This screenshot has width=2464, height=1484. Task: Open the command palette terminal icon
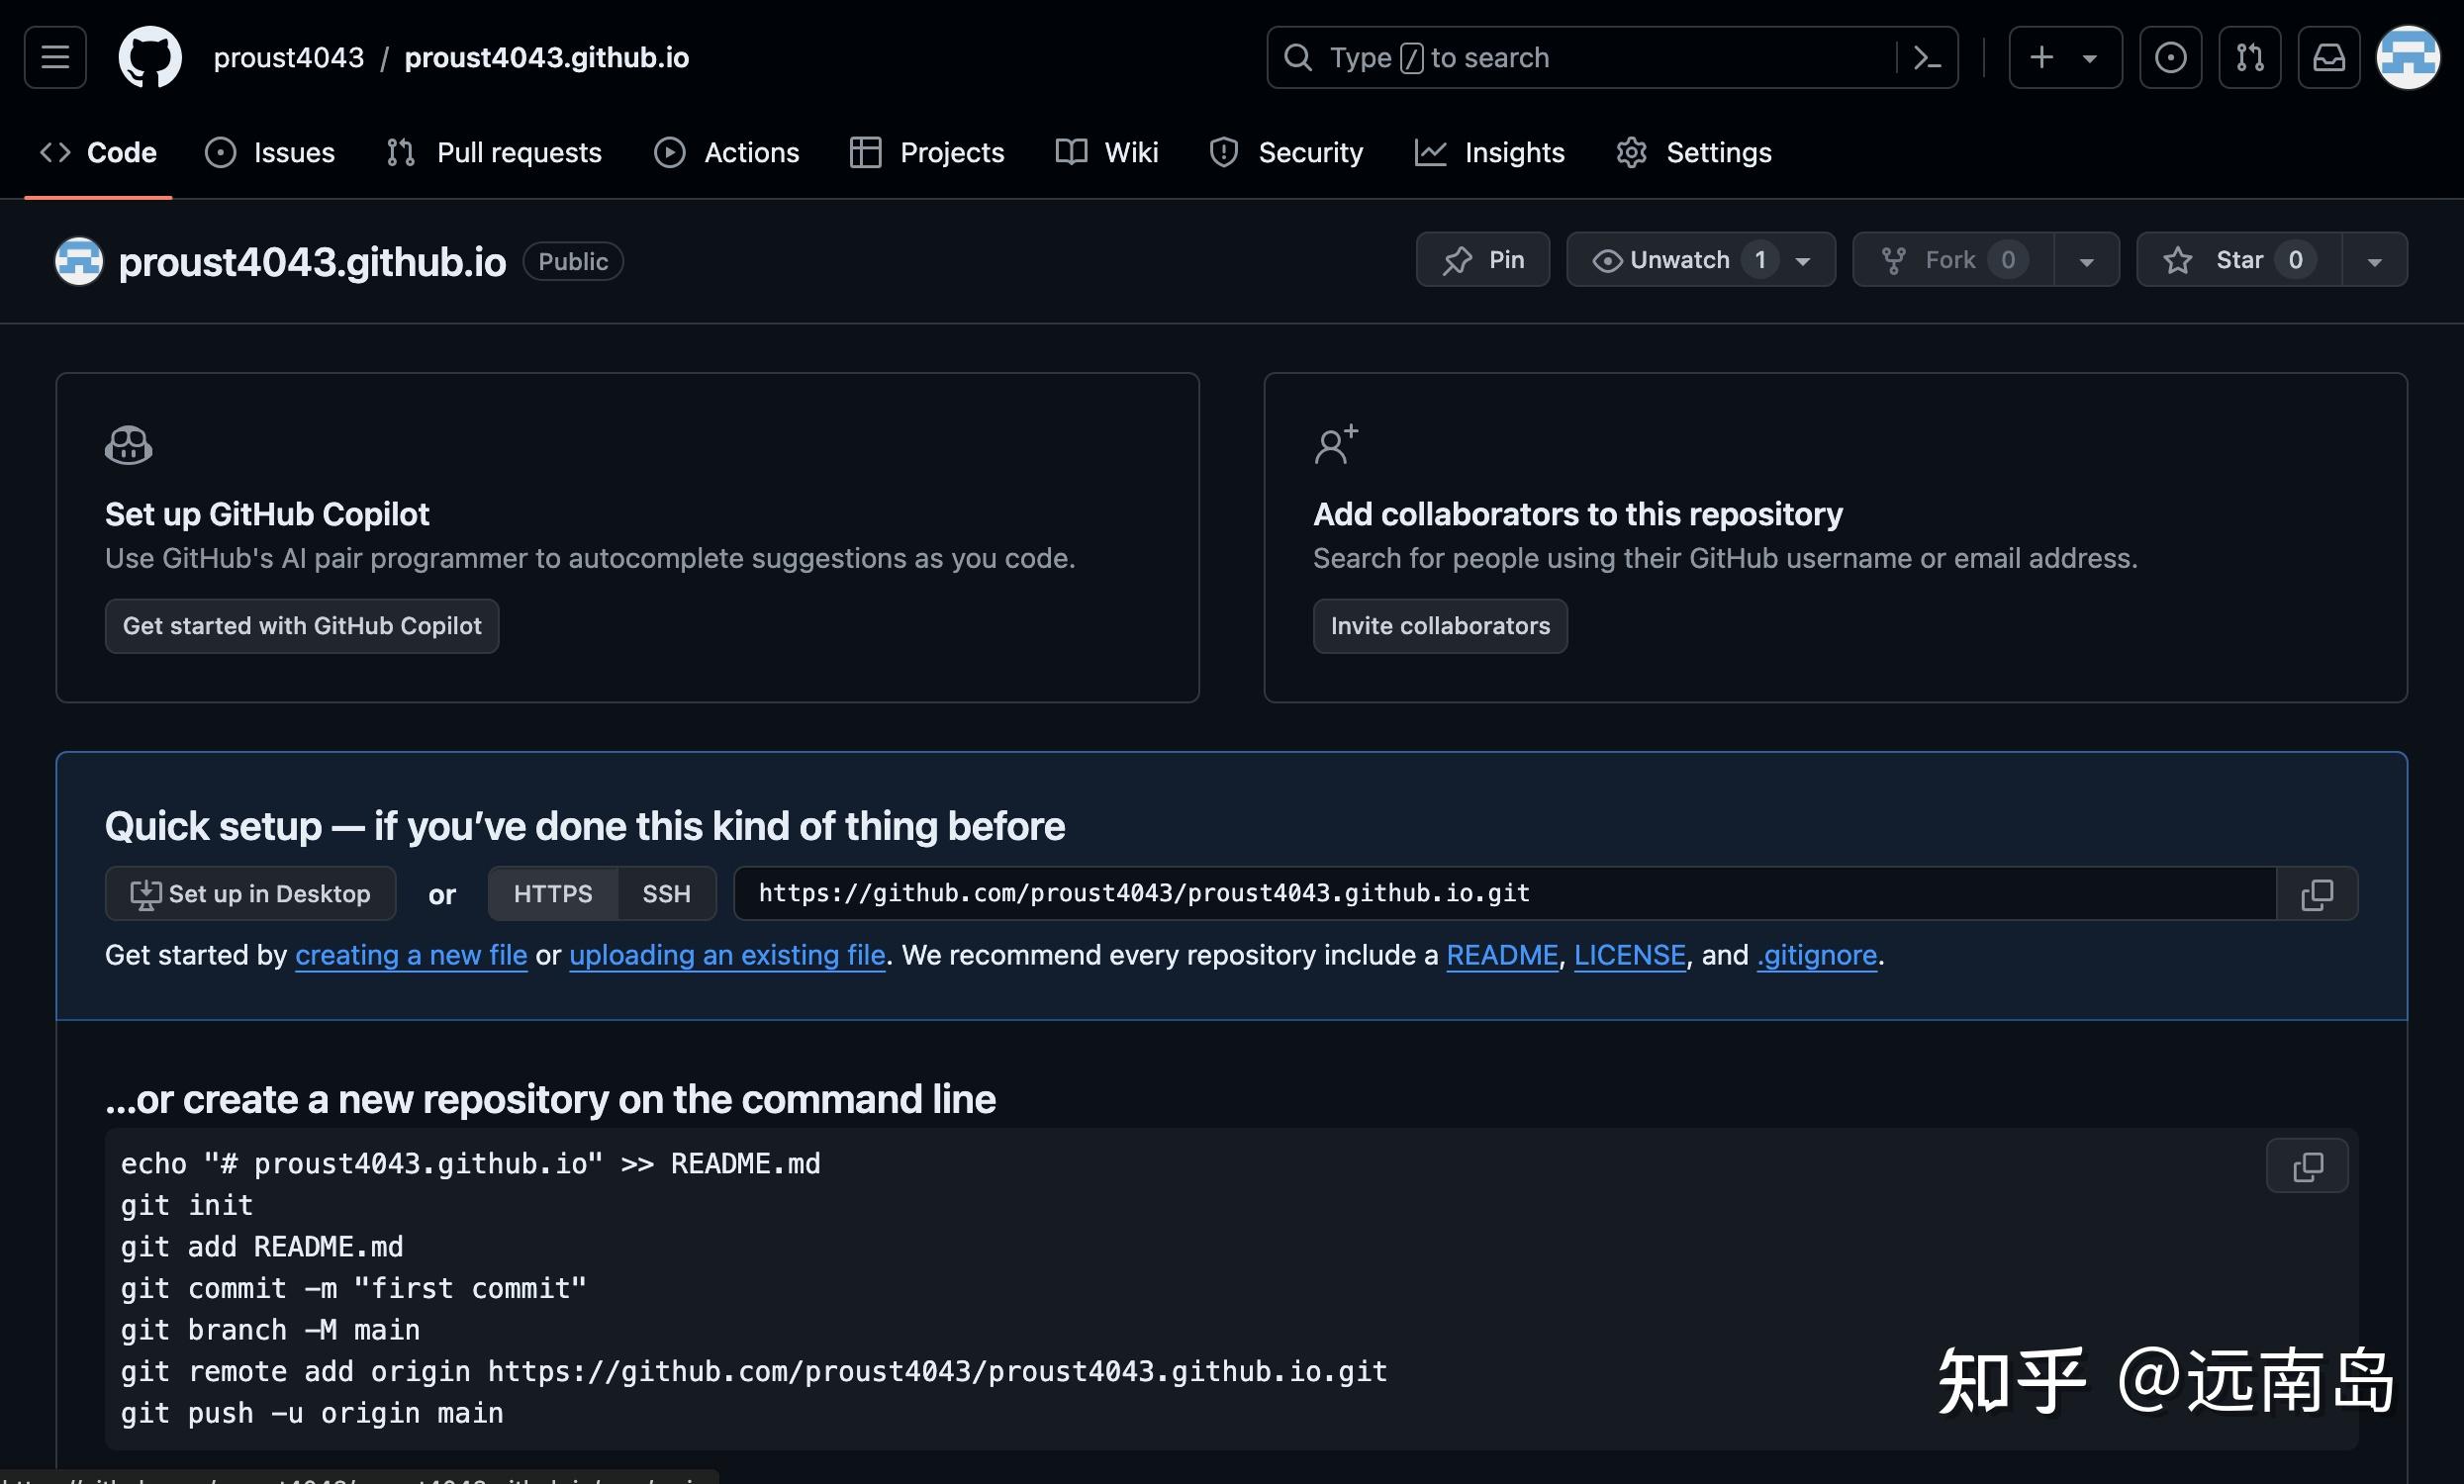(x=1925, y=57)
